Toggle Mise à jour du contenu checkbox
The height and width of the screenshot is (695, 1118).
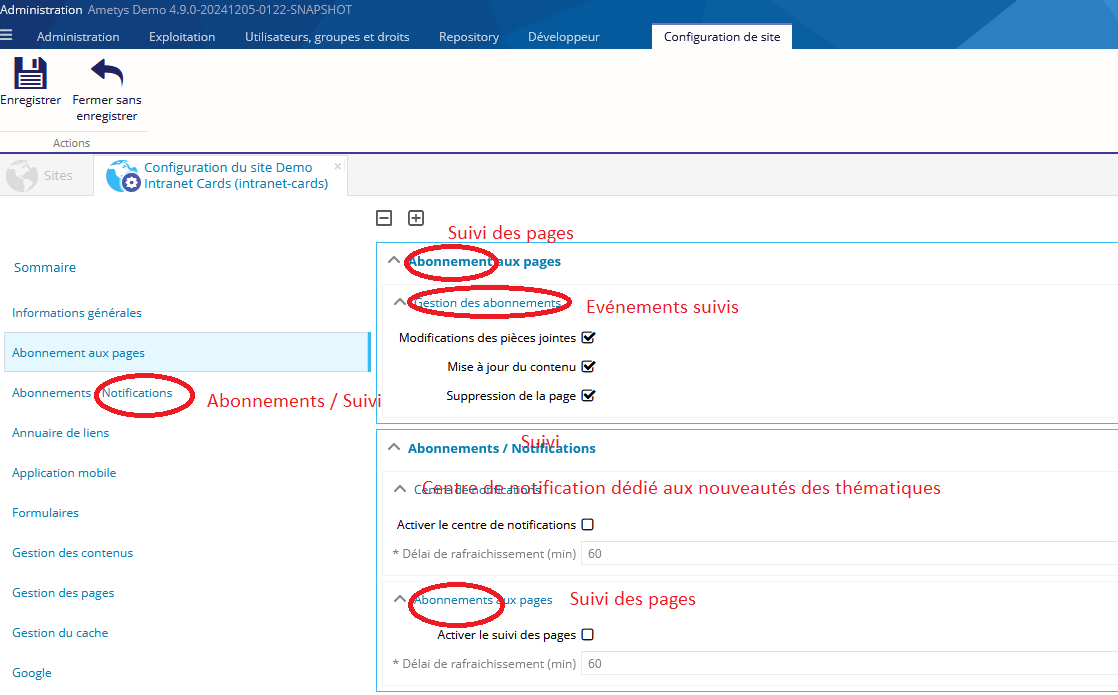588,367
